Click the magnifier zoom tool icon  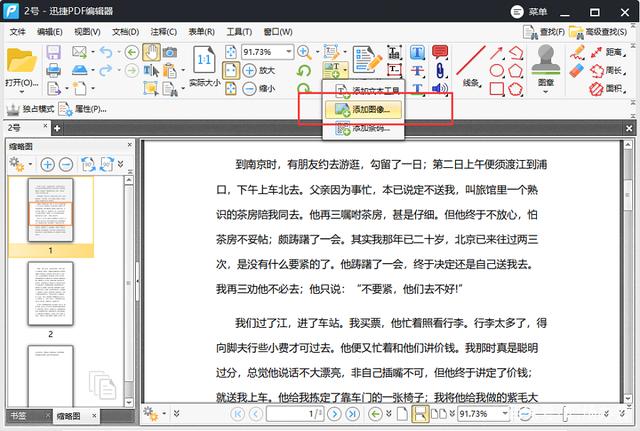click(x=304, y=52)
